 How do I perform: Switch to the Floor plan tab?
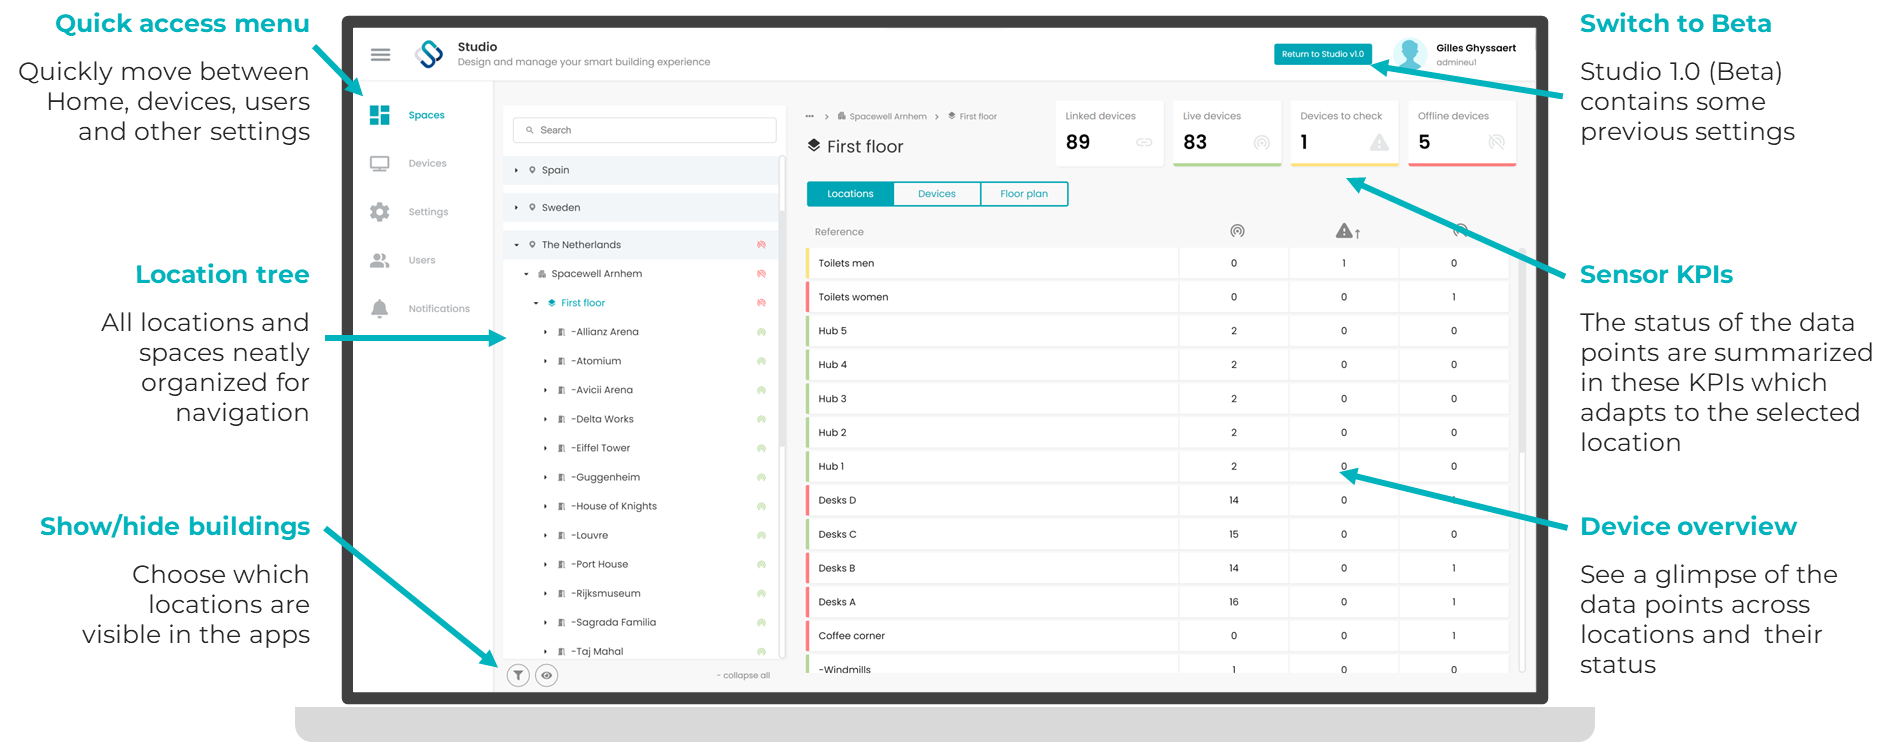tap(1024, 194)
